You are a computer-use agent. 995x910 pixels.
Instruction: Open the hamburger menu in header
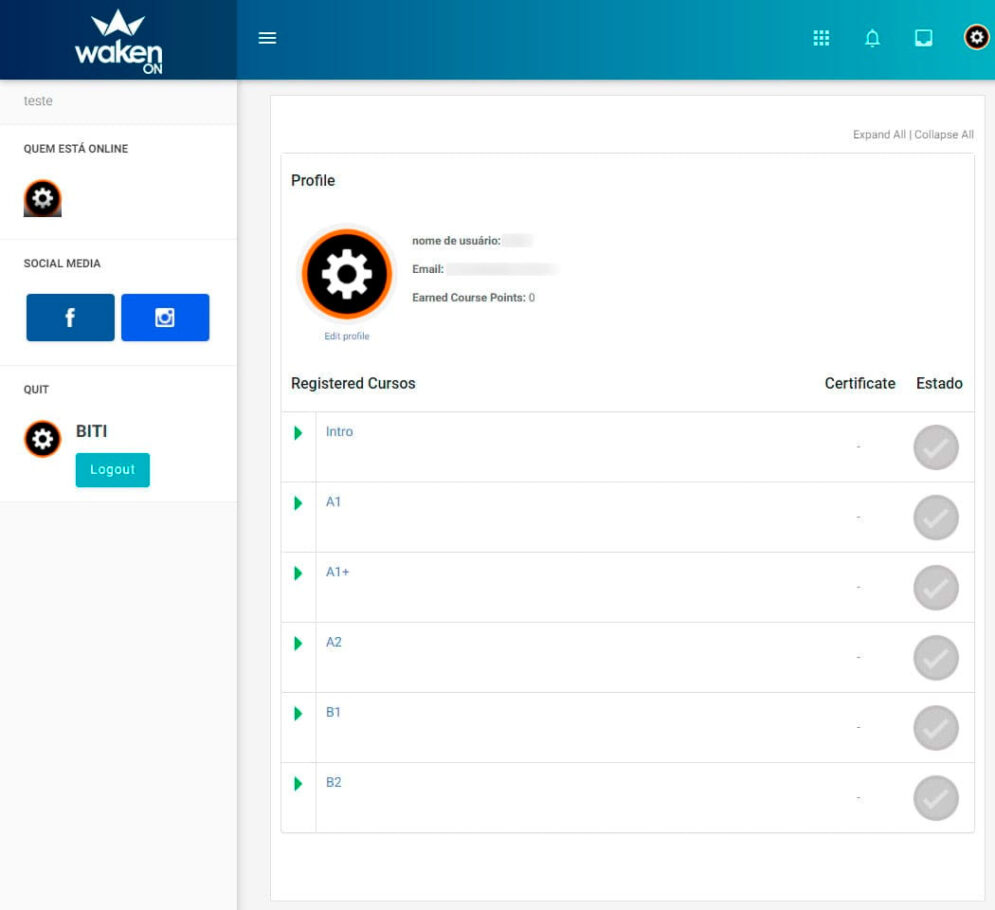(x=267, y=38)
